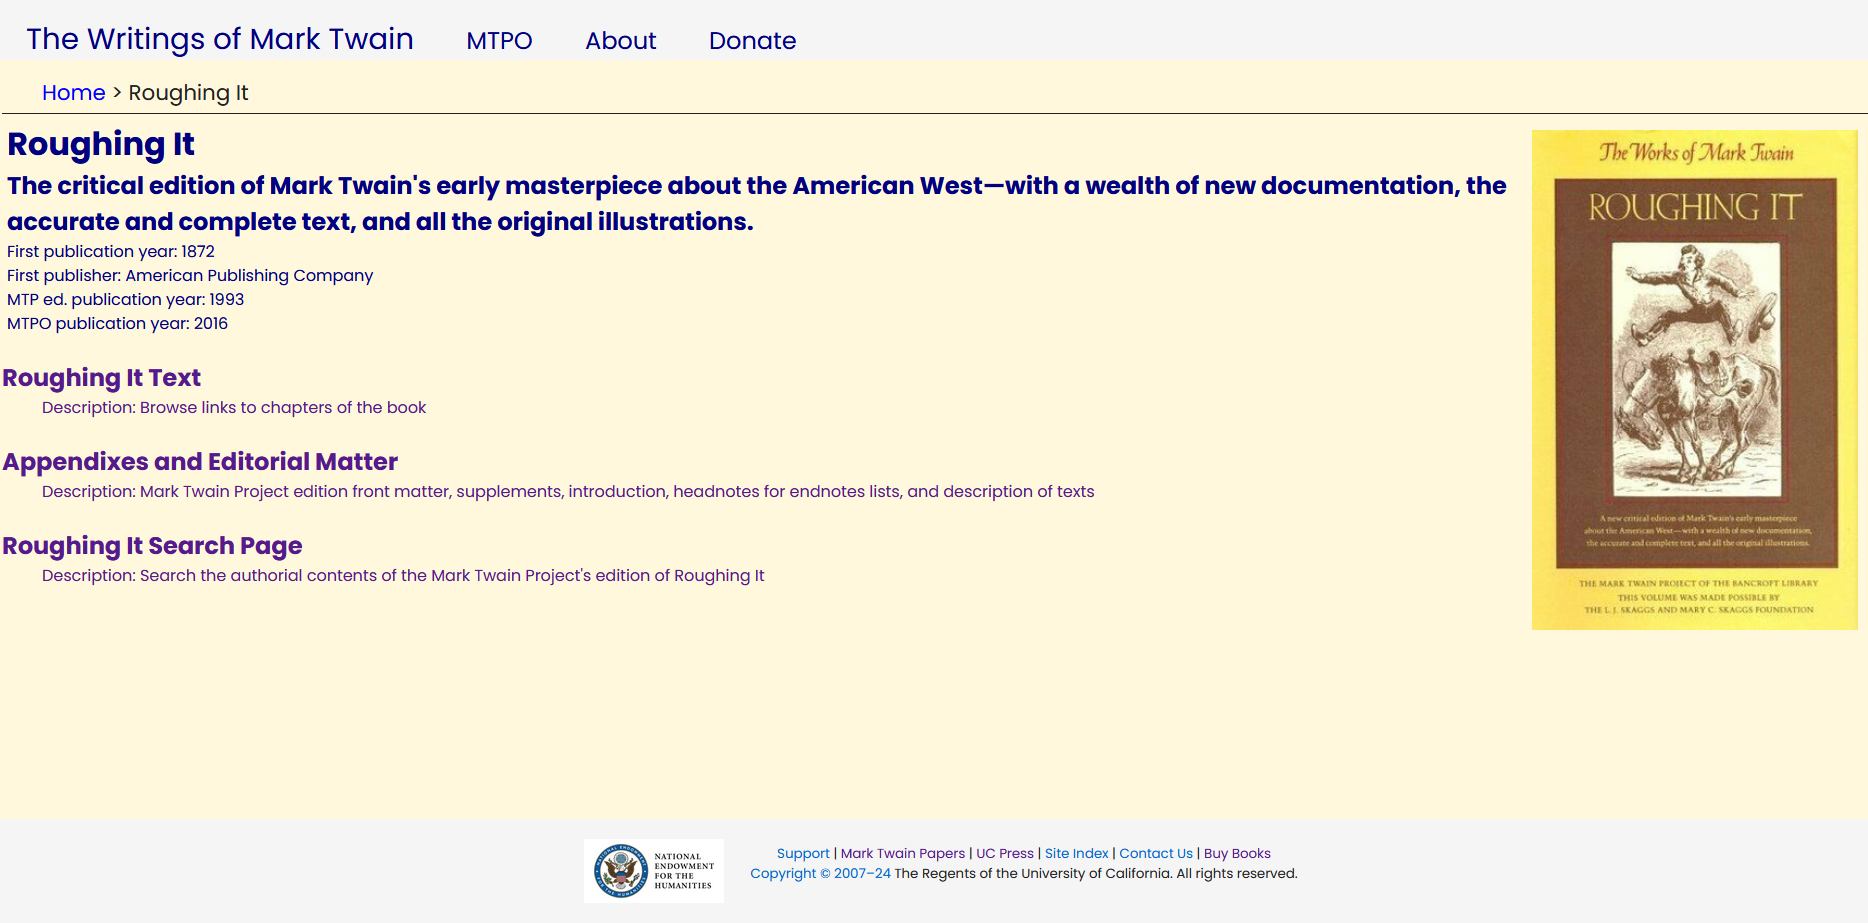The image size is (1868, 923).
Task: Open The Writings of Mark Twain homepage
Action: 220,39
